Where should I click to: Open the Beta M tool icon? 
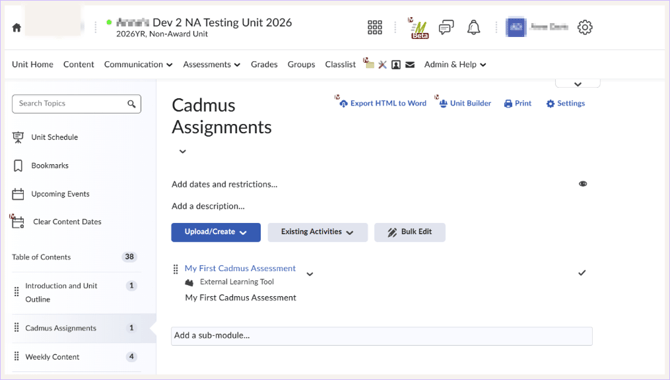point(419,28)
